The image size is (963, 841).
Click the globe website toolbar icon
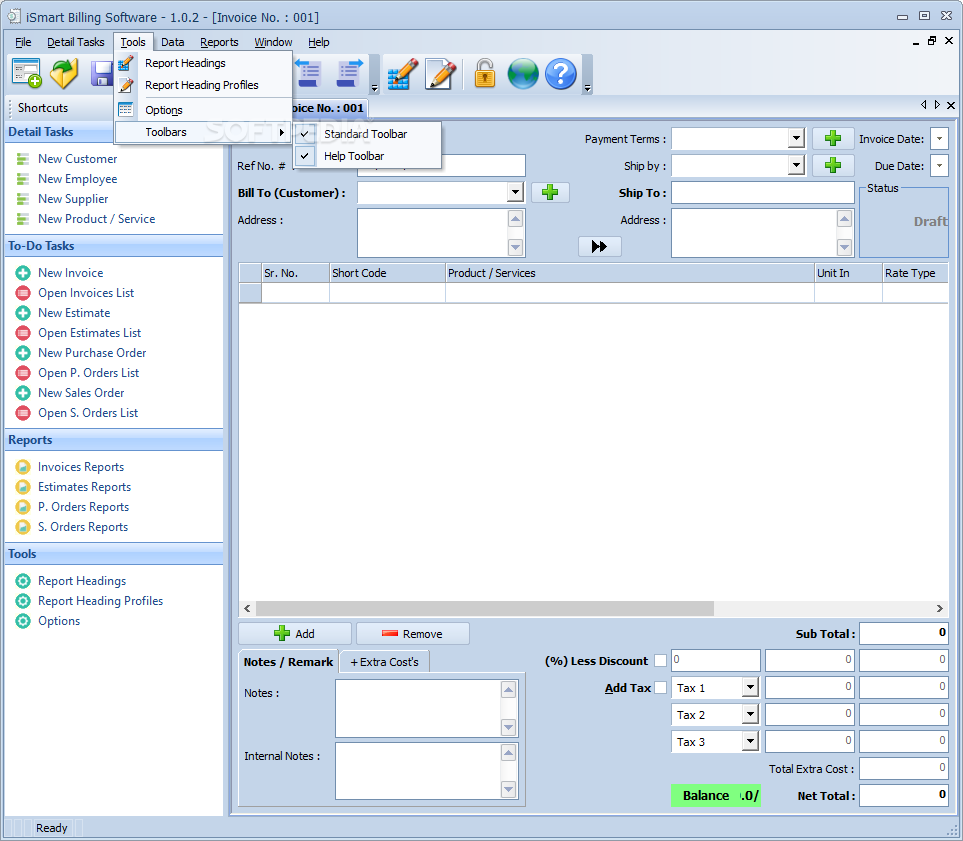pos(523,74)
